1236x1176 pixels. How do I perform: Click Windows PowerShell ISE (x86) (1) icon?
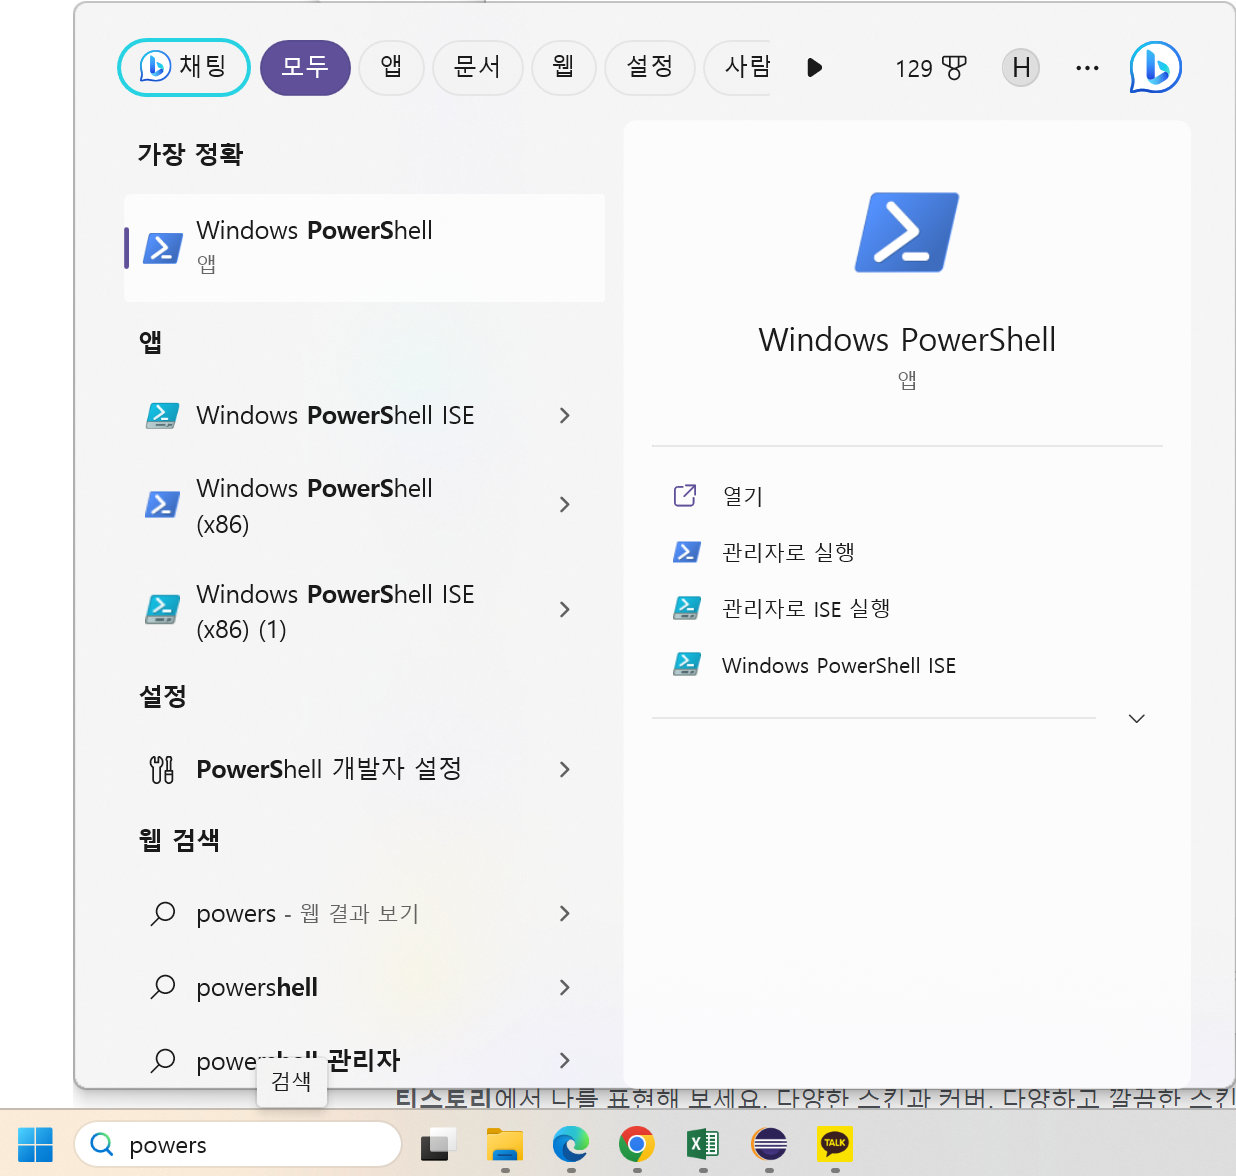[x=162, y=609]
